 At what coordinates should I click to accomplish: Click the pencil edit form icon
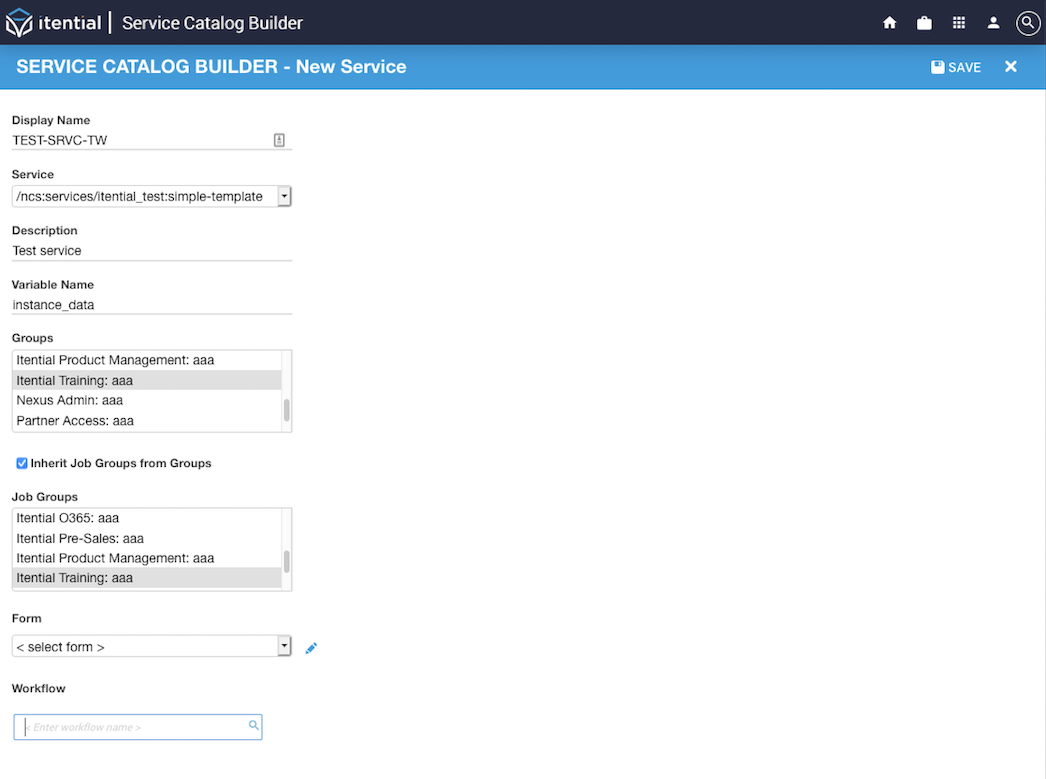[x=311, y=648]
